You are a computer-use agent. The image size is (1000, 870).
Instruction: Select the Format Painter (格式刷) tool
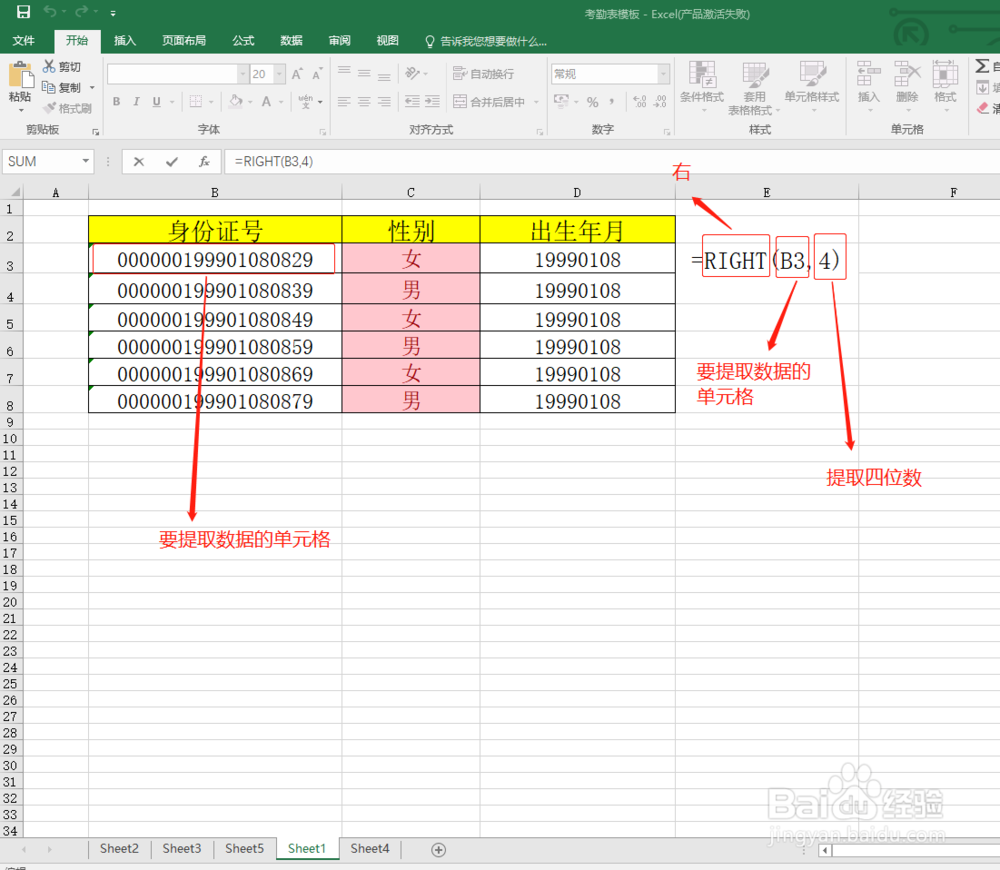[68, 108]
